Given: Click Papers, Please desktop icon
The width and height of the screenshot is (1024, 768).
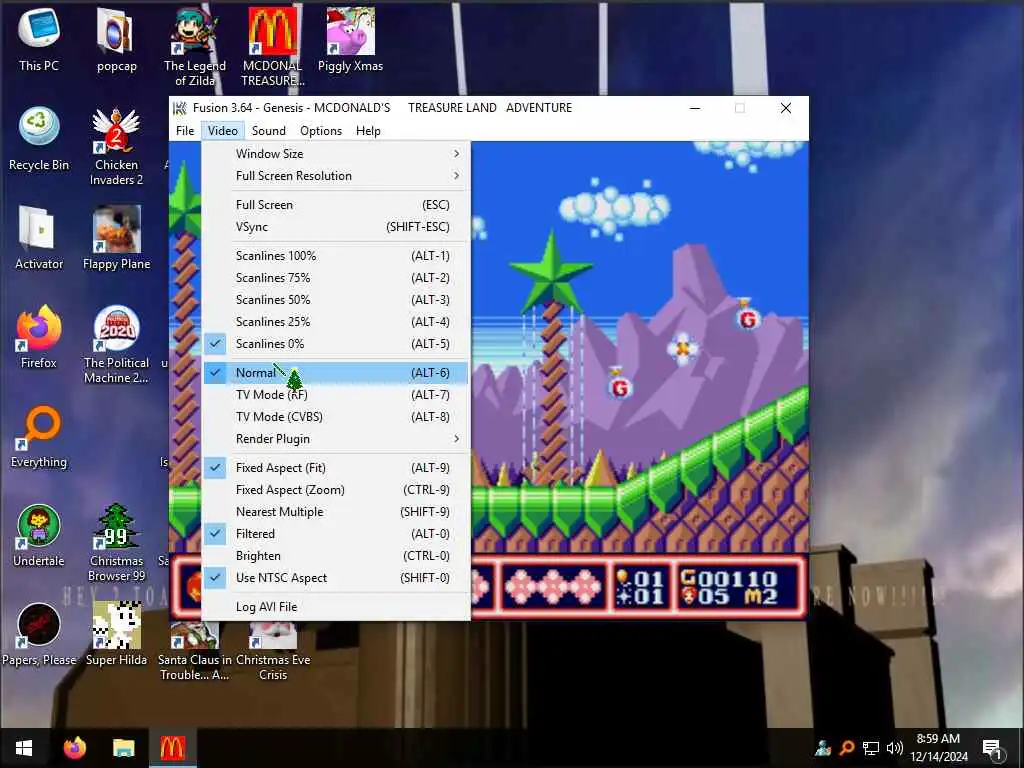Looking at the screenshot, I should pos(39,635).
